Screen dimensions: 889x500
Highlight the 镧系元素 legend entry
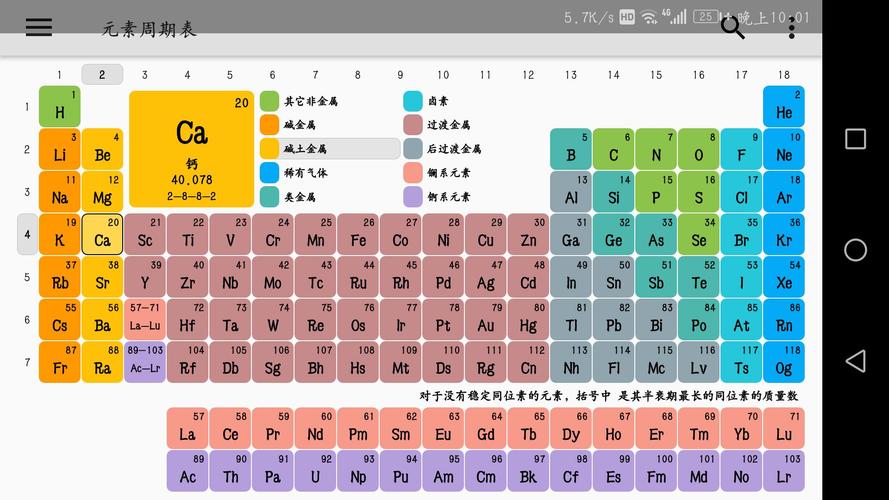(437, 172)
